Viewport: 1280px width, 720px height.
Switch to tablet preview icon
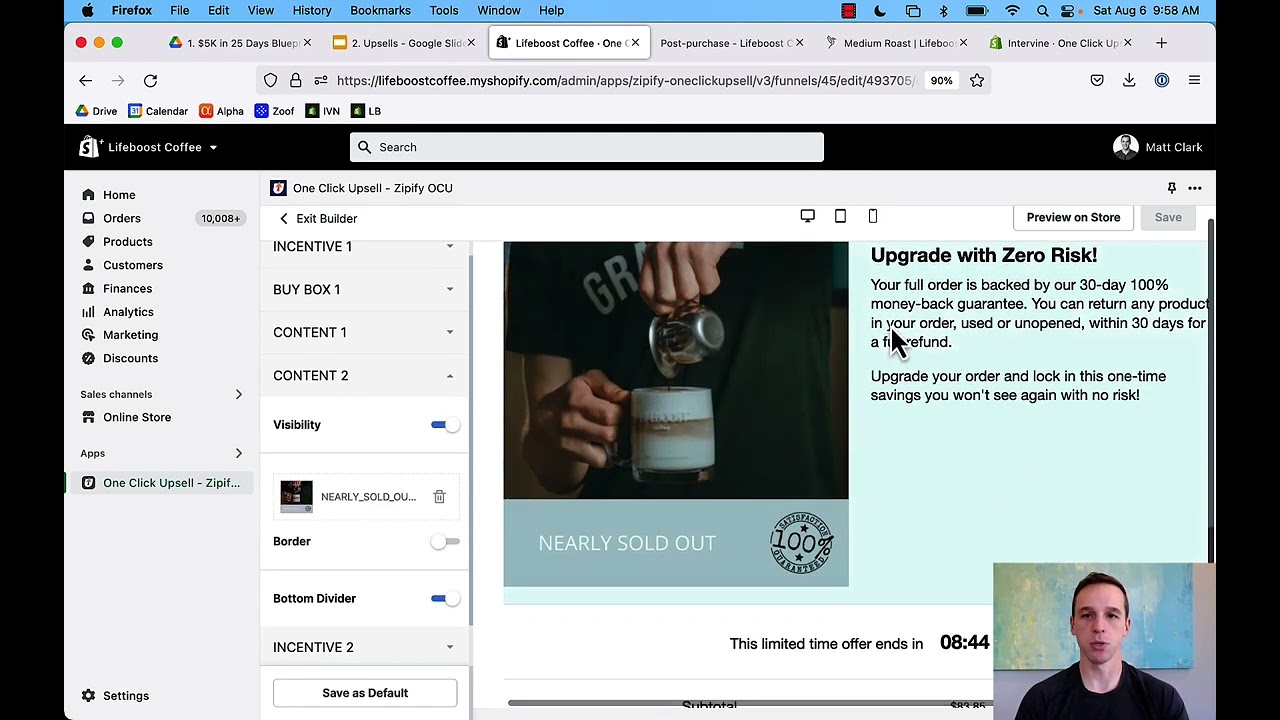coord(840,216)
